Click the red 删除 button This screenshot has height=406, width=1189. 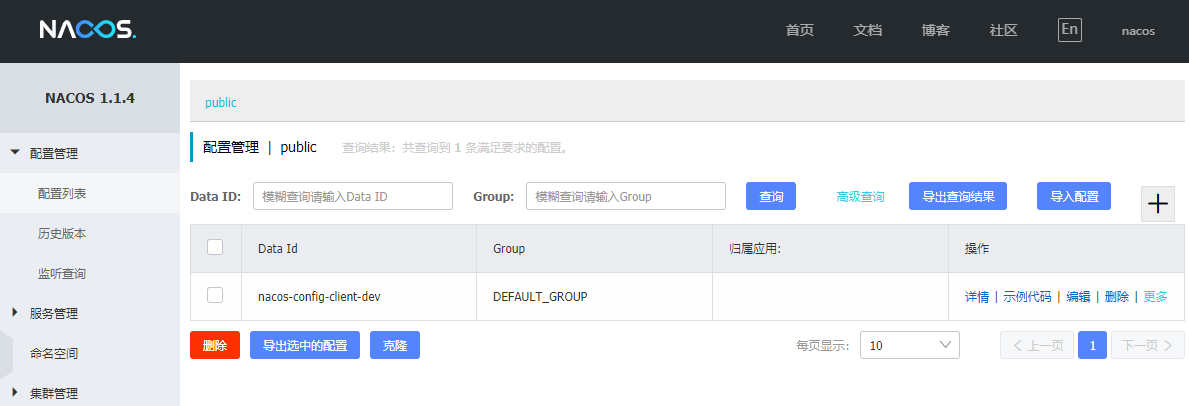[215, 345]
